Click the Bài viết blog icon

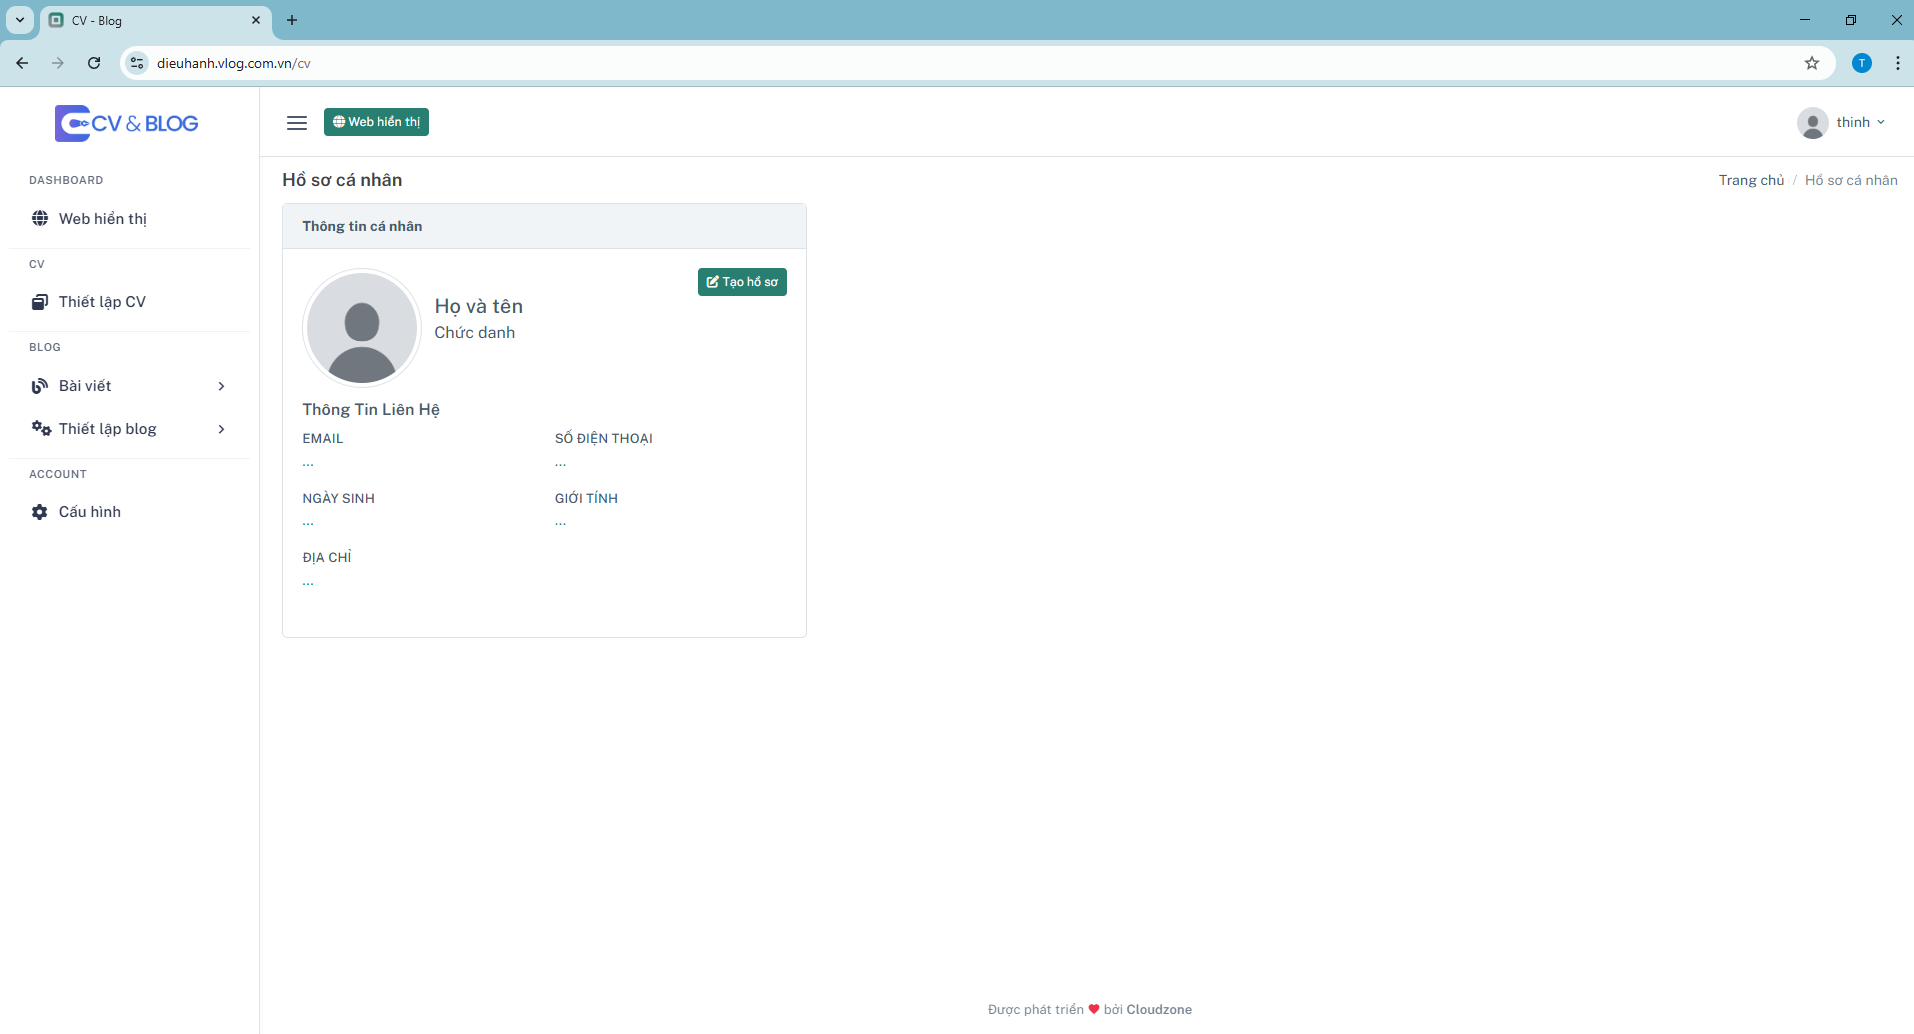[x=40, y=386]
